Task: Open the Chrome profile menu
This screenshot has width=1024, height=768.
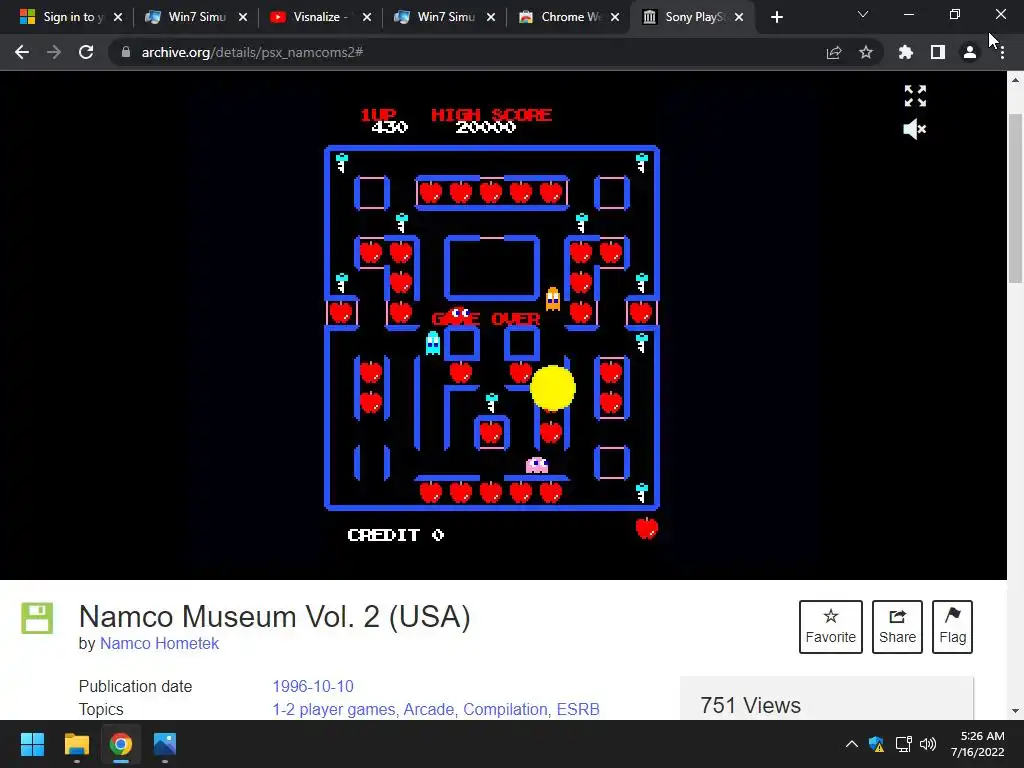Action: point(970,52)
